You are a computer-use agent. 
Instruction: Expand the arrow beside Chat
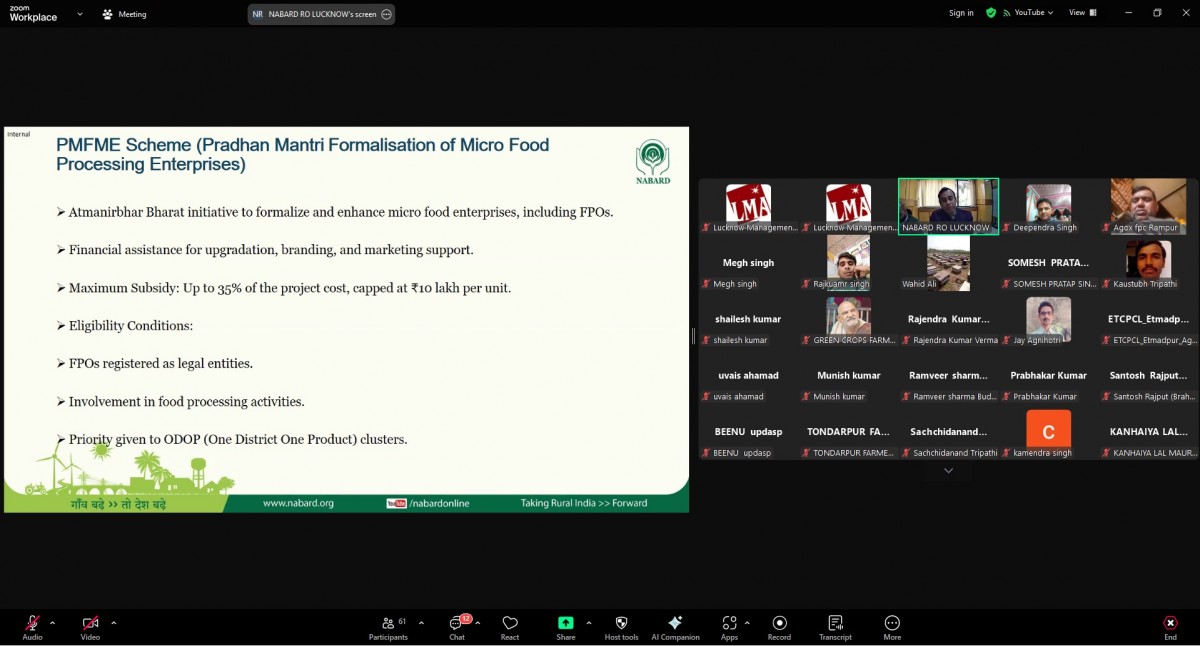(x=478, y=622)
